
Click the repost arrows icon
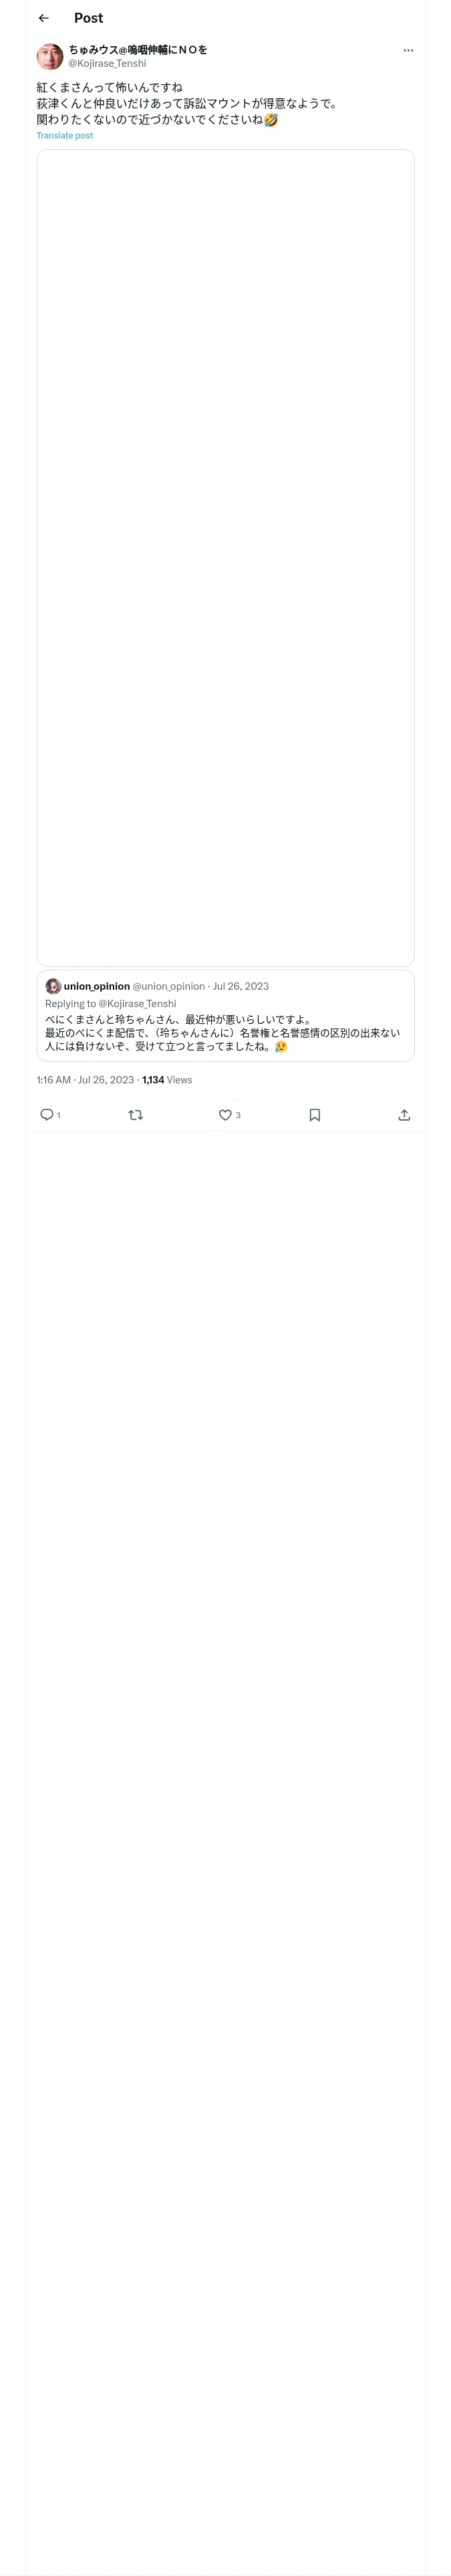(136, 1114)
